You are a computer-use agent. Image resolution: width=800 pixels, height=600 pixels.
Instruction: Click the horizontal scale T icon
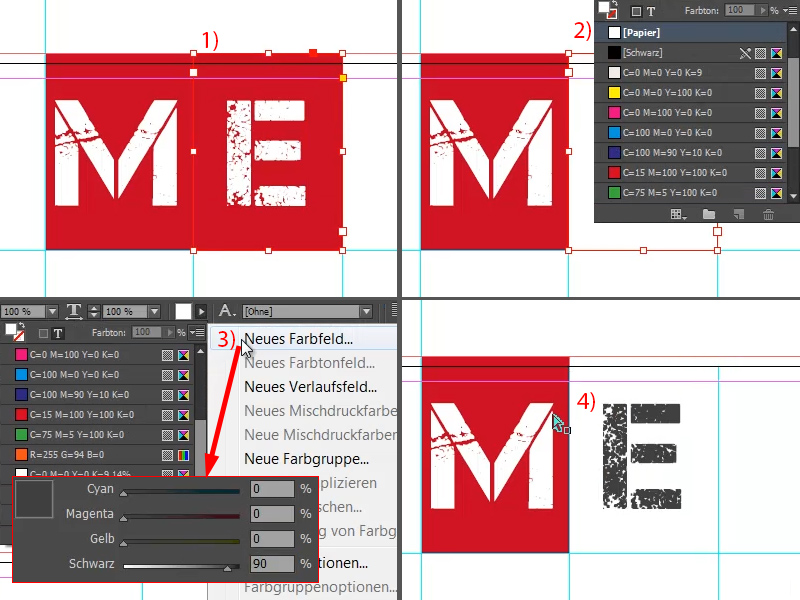[x=74, y=311]
